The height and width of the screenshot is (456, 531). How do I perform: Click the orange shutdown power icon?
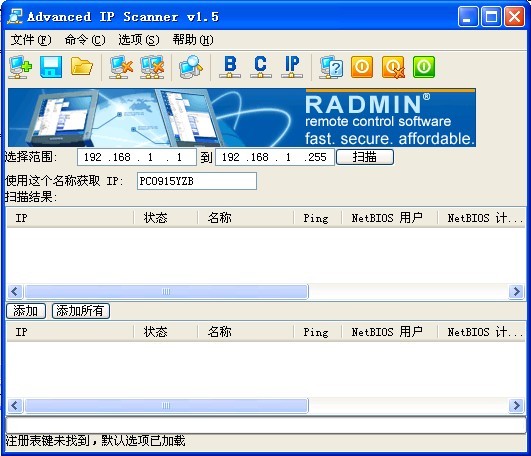click(362, 67)
